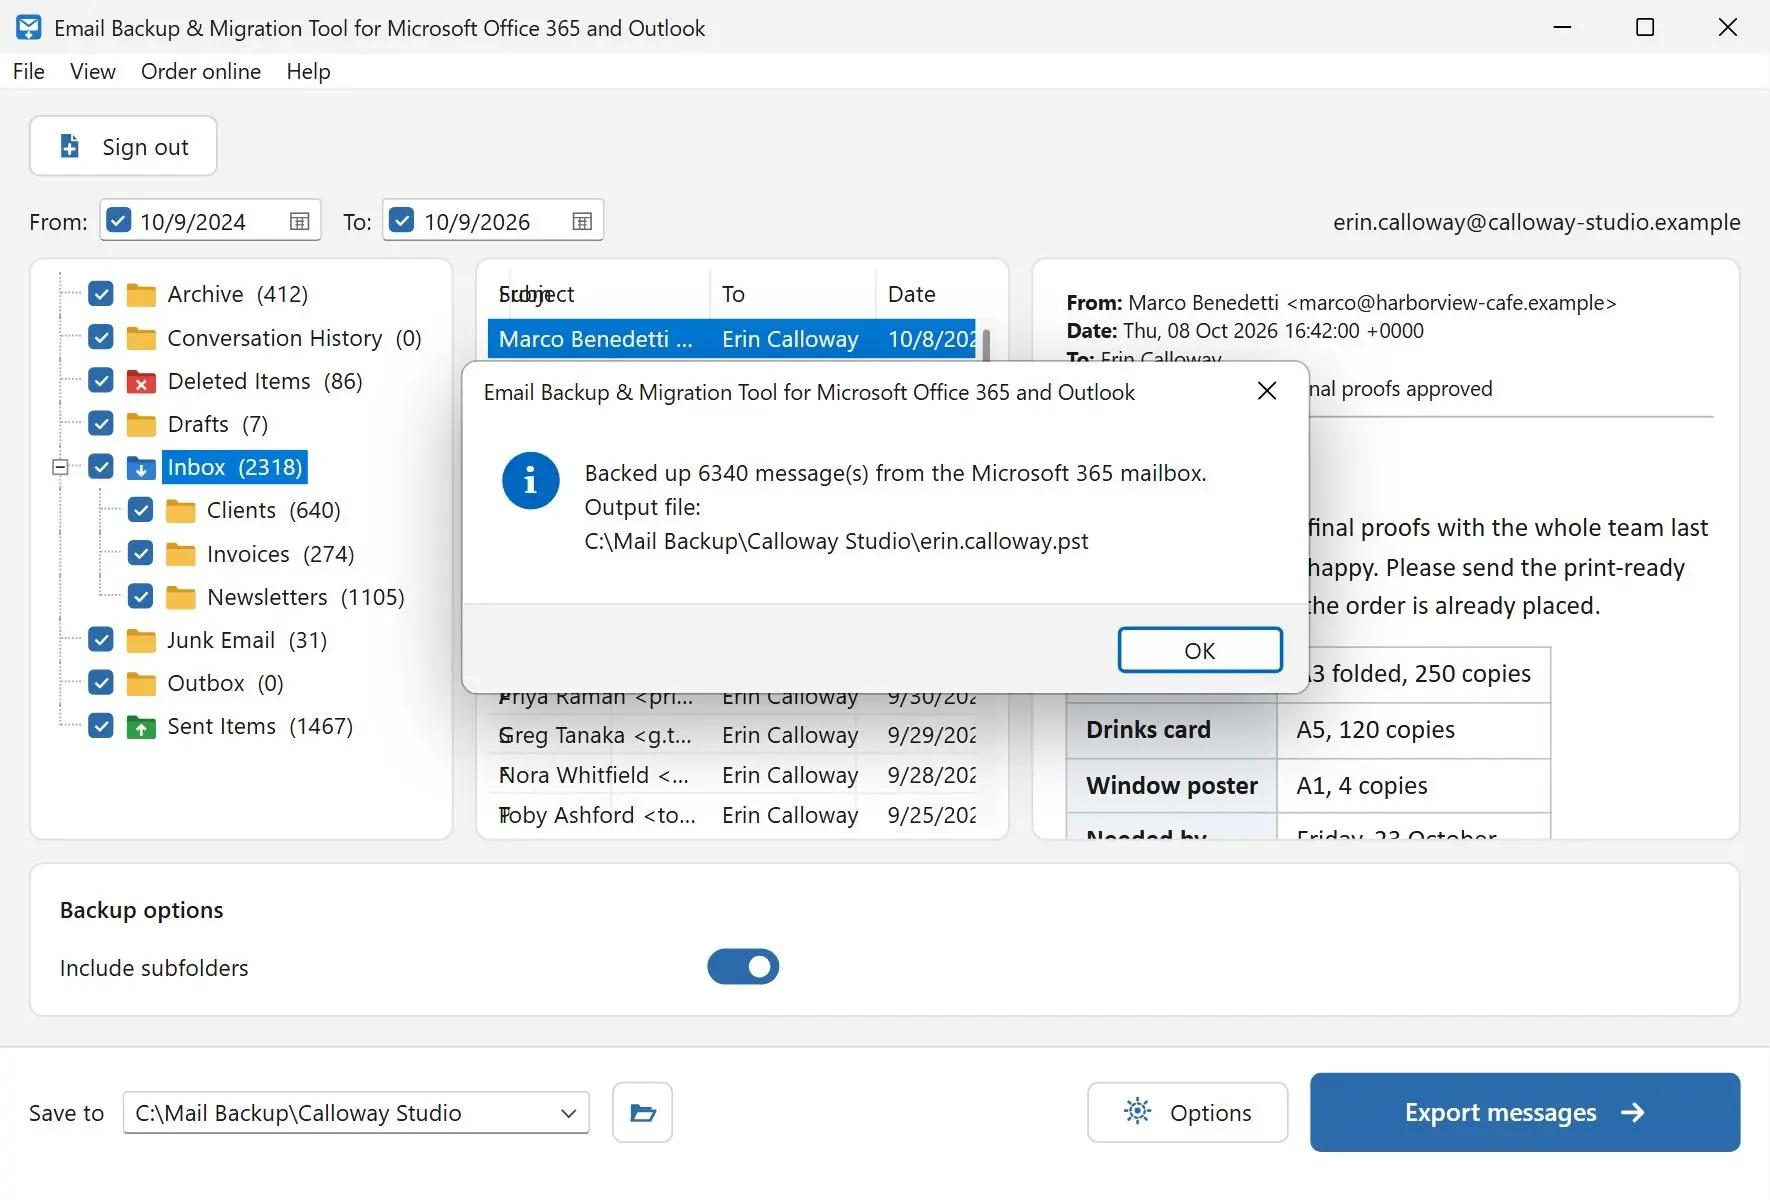The image size is (1770, 1200).
Task: Click the Conversation History folder icon
Action: click(141, 339)
